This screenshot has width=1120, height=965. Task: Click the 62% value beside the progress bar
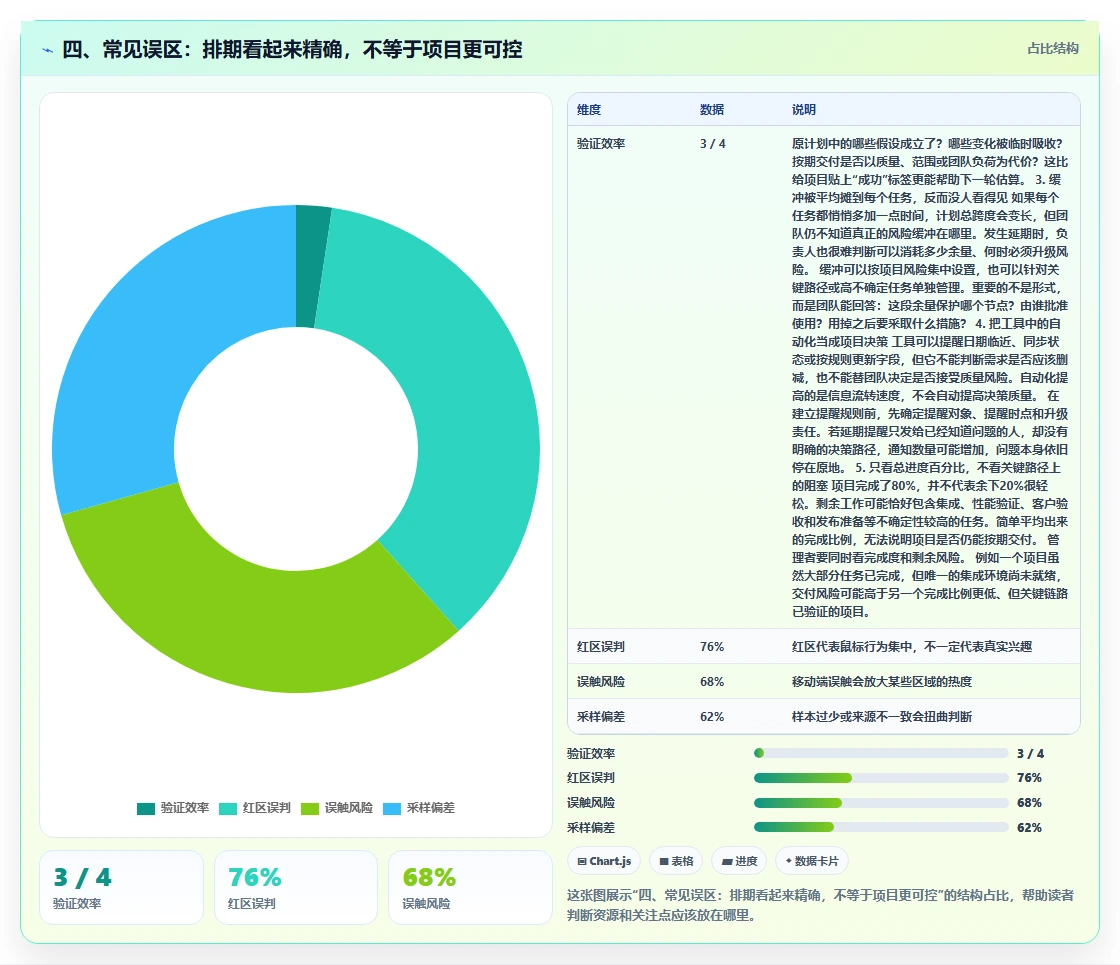pyautogui.click(x=1029, y=827)
